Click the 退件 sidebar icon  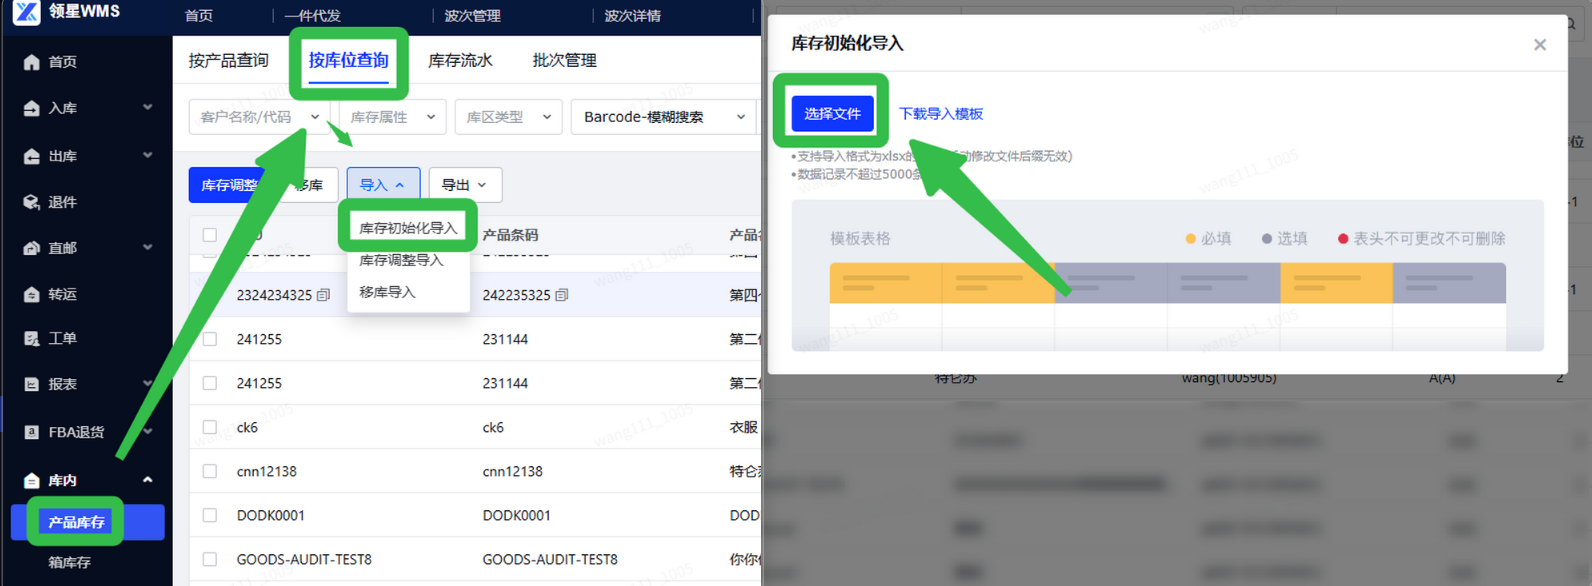32,202
